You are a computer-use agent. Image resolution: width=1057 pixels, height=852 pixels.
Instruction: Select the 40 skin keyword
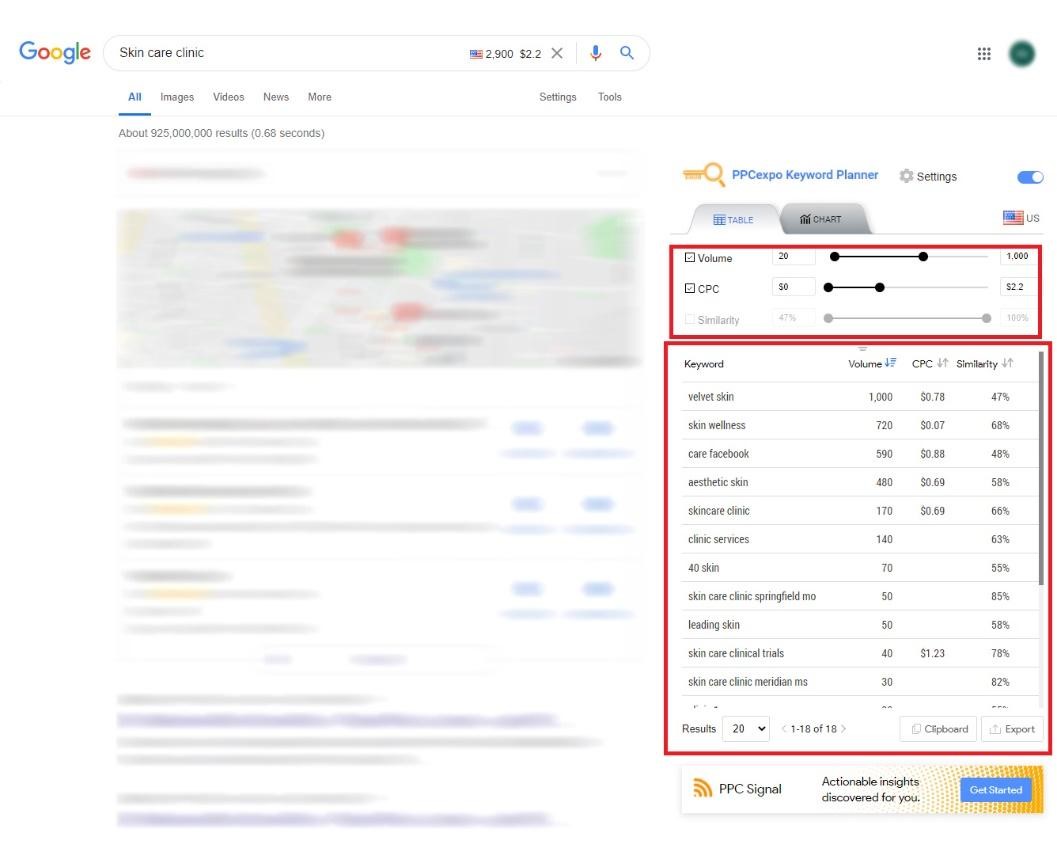pos(704,568)
